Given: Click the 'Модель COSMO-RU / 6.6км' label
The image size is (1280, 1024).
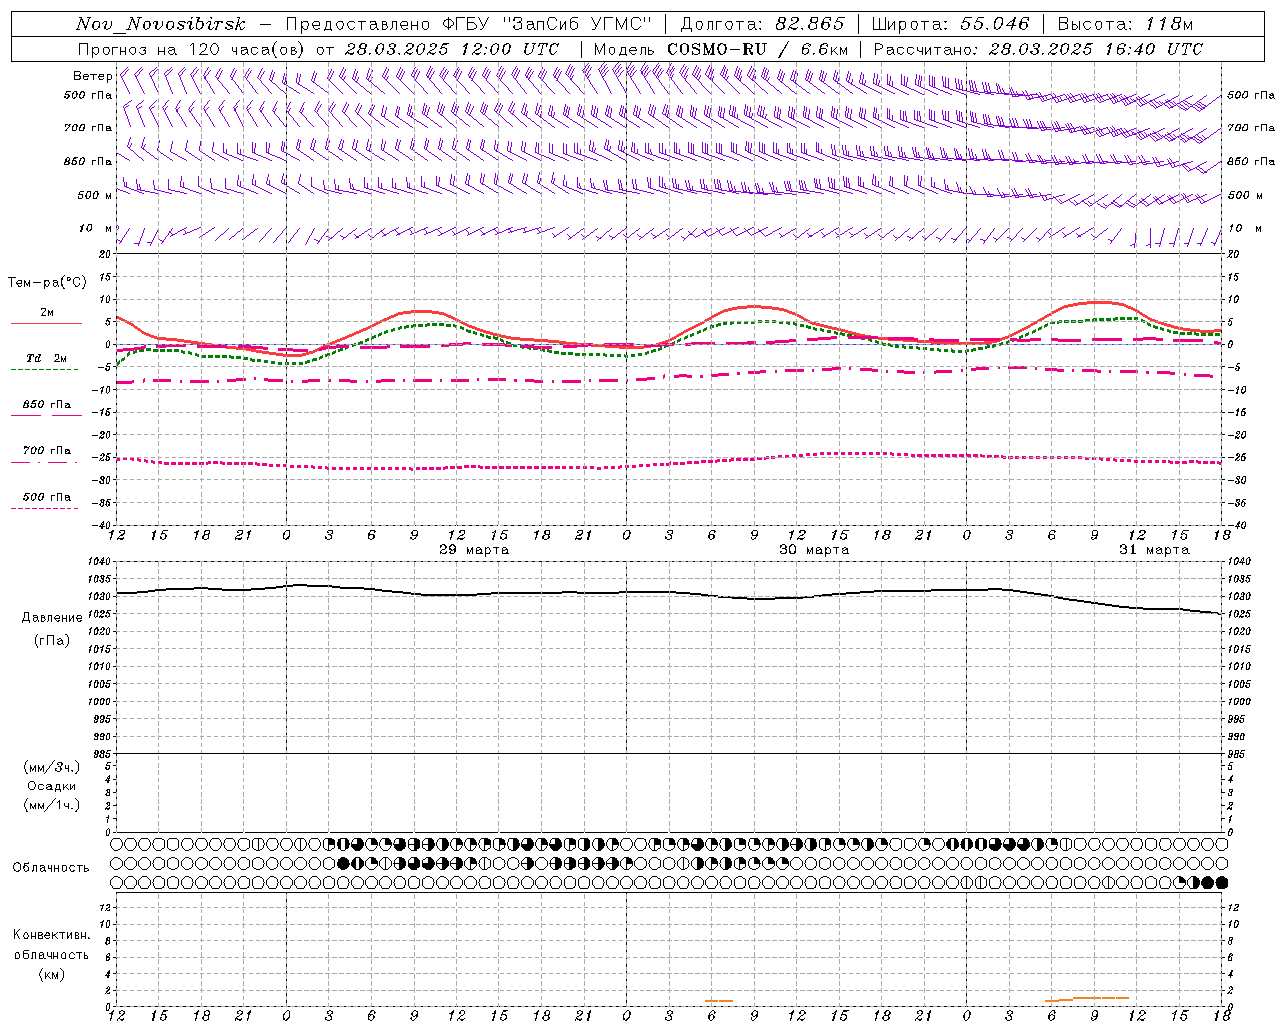Looking at the screenshot, I should (721, 49).
